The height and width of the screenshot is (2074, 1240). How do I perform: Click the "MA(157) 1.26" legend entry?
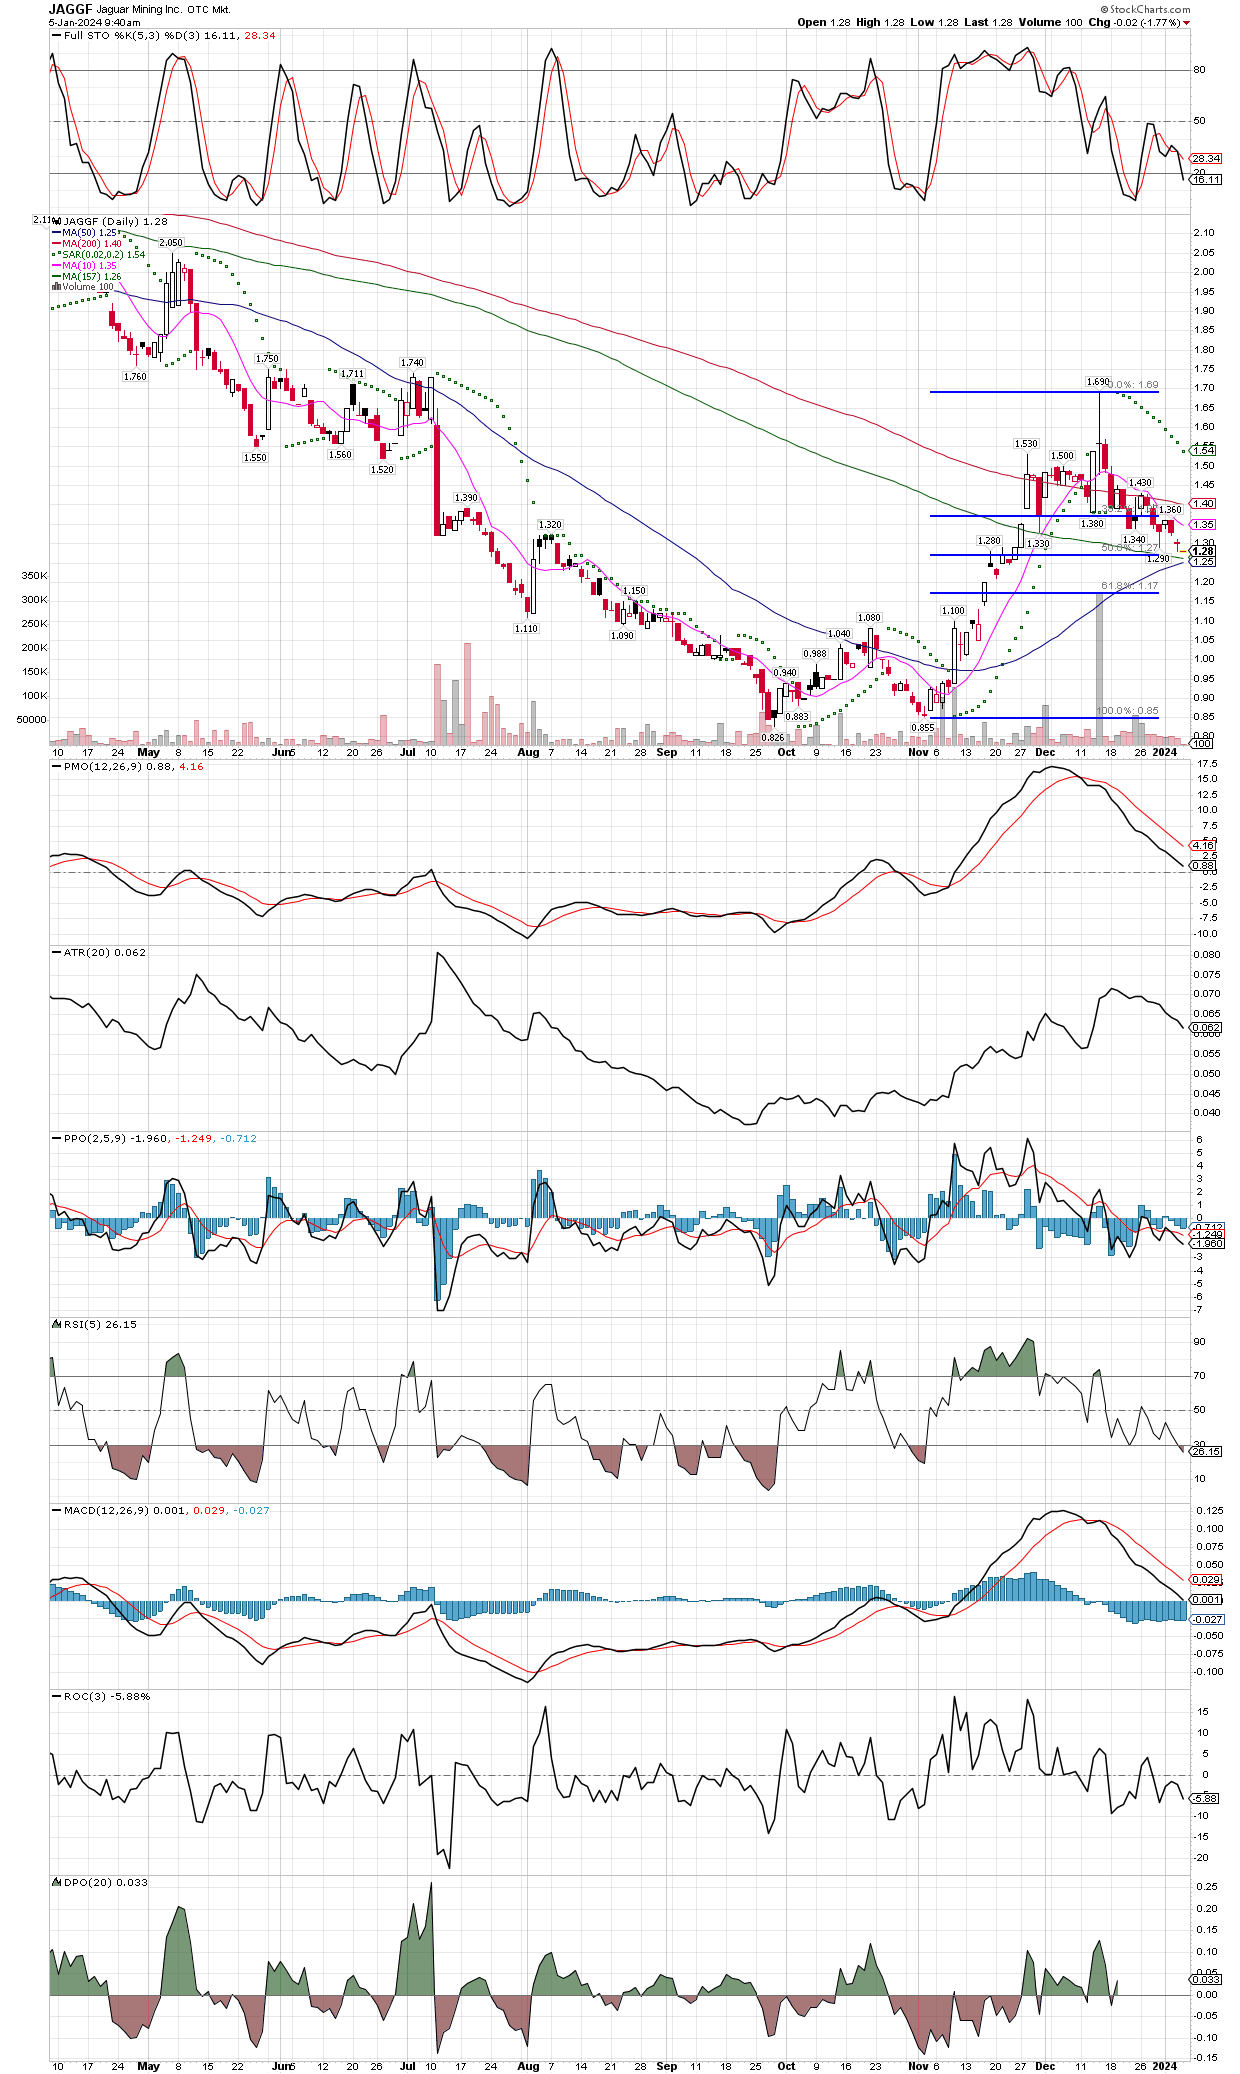[x=86, y=276]
